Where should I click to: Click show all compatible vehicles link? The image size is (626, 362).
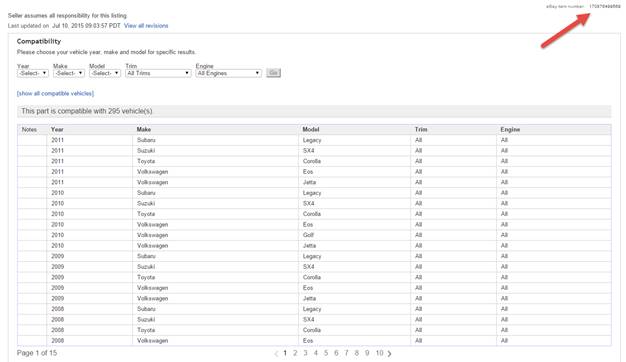[x=55, y=93]
